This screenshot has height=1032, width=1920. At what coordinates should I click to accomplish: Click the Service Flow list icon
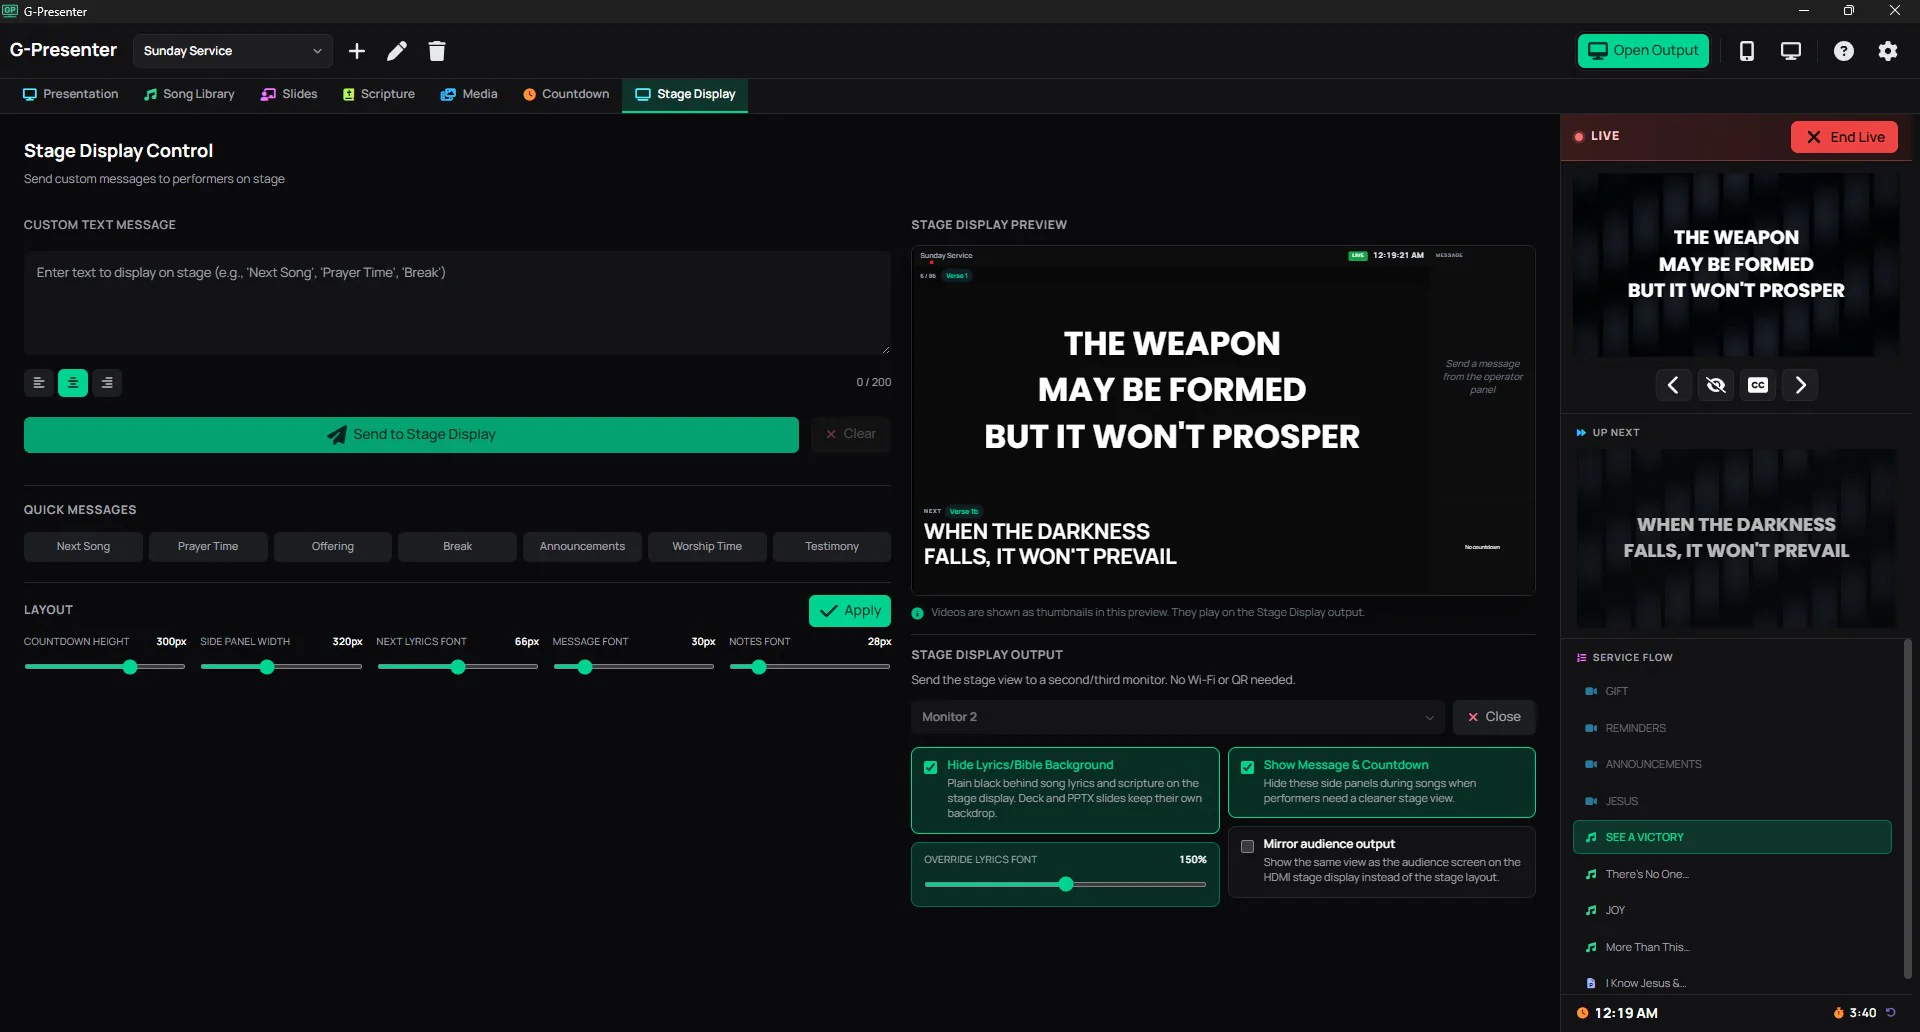pos(1582,658)
